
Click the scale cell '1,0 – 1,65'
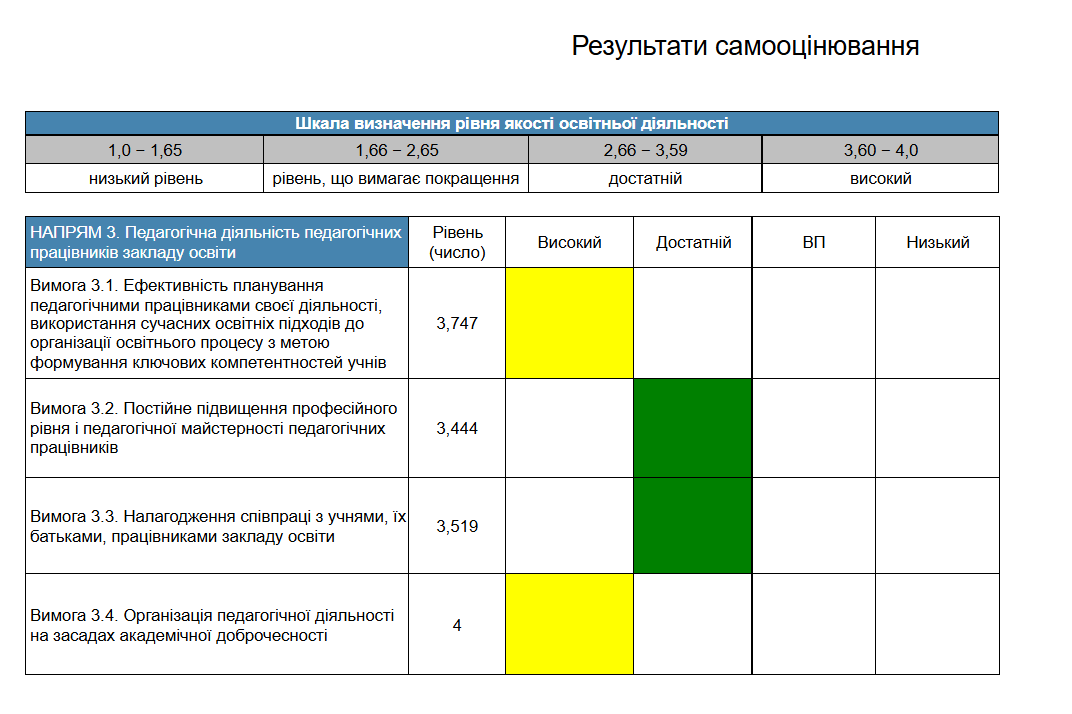click(x=145, y=150)
